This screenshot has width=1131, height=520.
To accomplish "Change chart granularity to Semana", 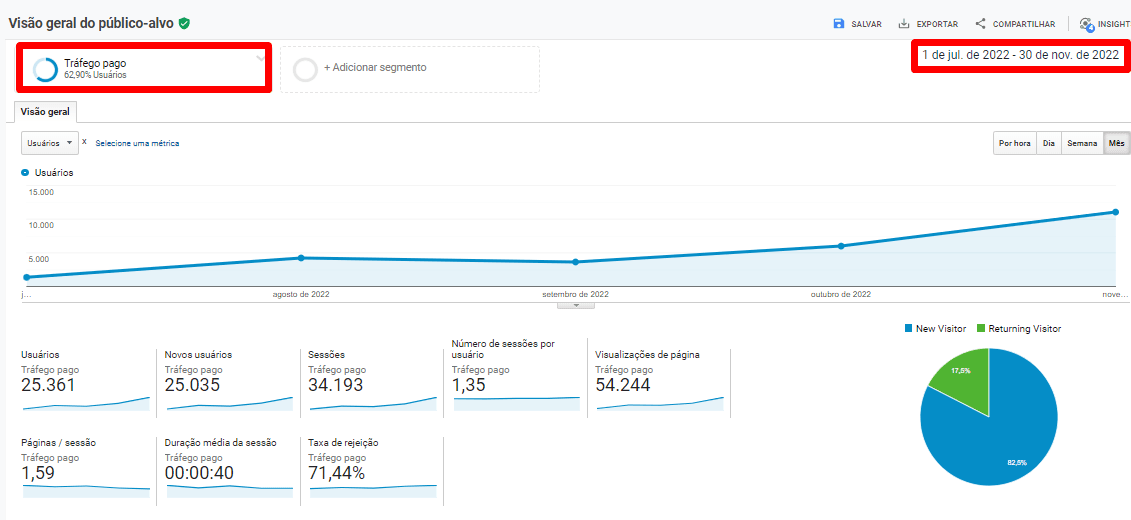I will (1082, 143).
